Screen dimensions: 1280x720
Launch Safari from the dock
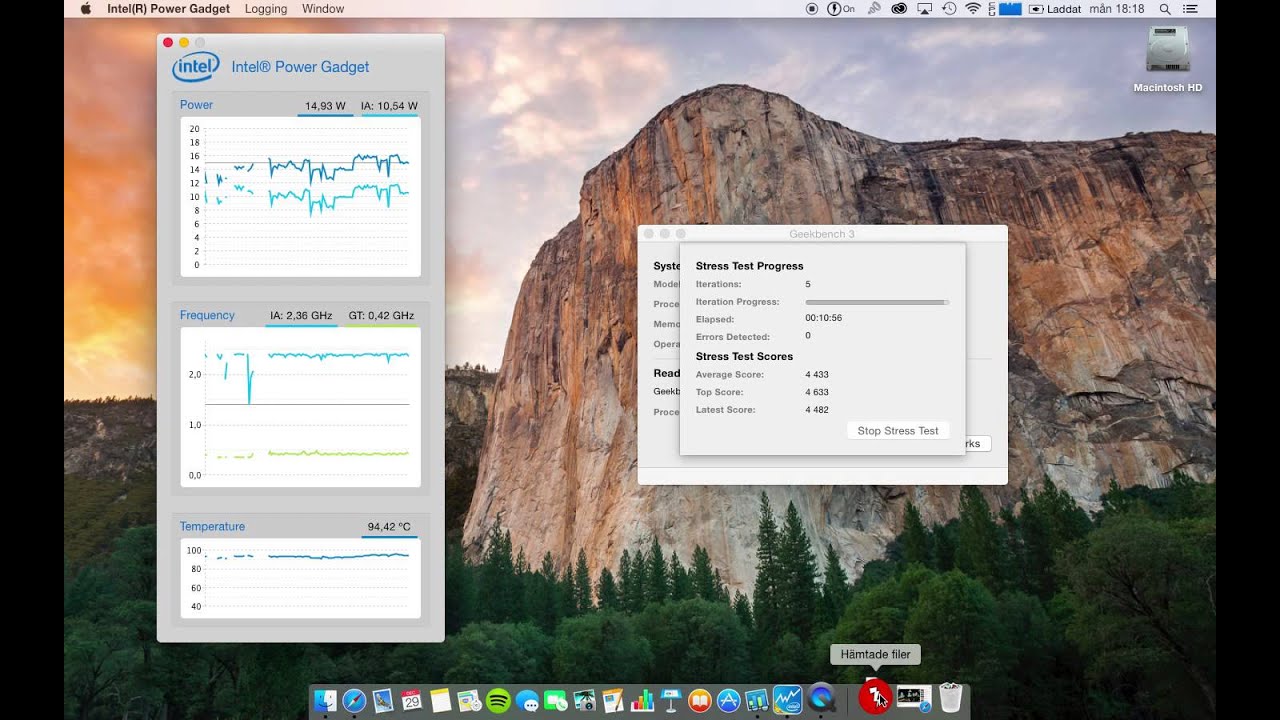point(354,700)
